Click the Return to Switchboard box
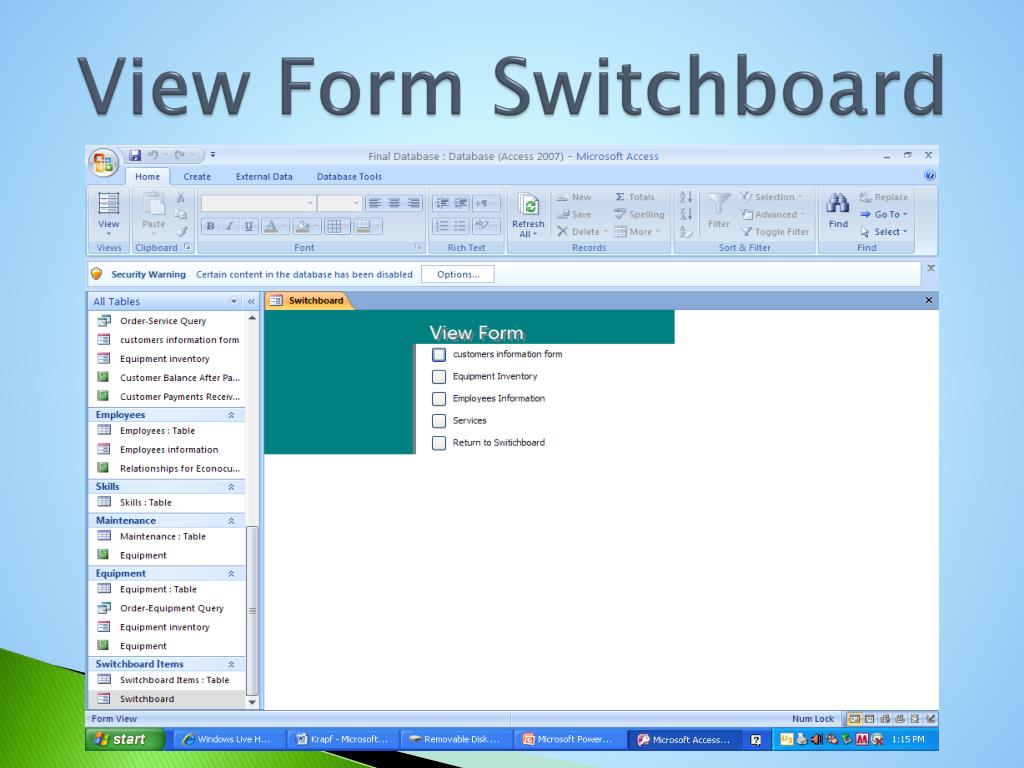This screenshot has width=1024, height=768. click(x=439, y=443)
